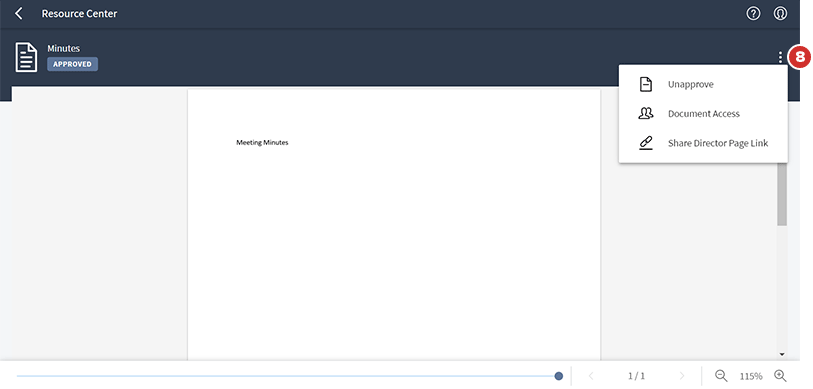Go to the next page arrow
The width and height of the screenshot is (813, 389).
pos(682,376)
